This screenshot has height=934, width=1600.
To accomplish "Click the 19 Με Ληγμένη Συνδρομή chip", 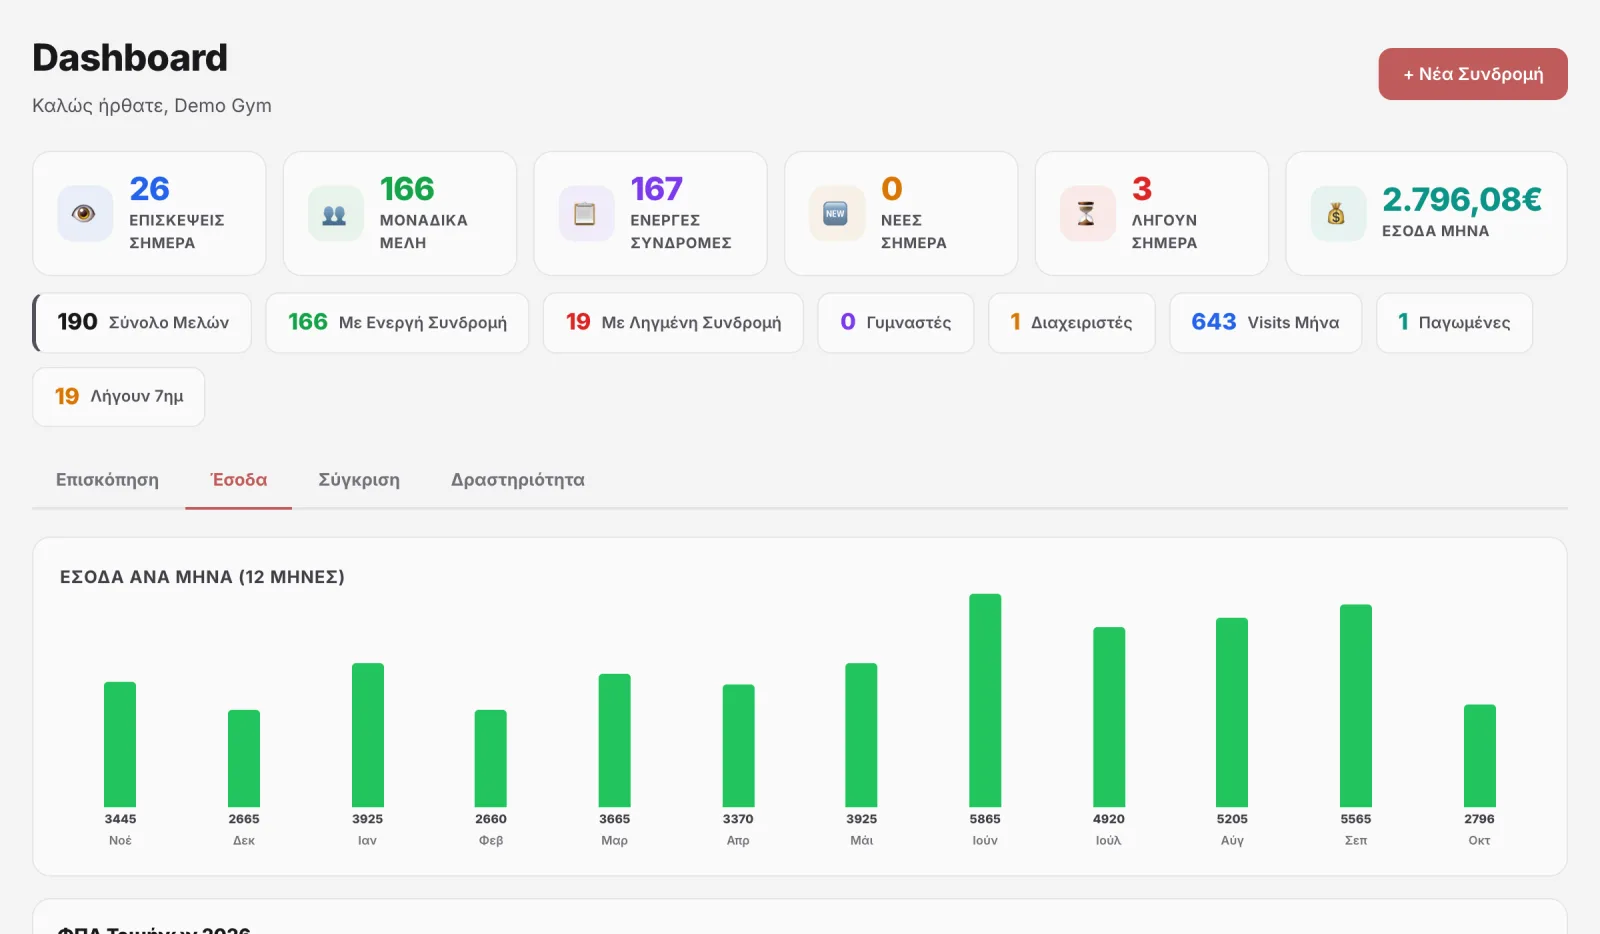I will 673,322.
